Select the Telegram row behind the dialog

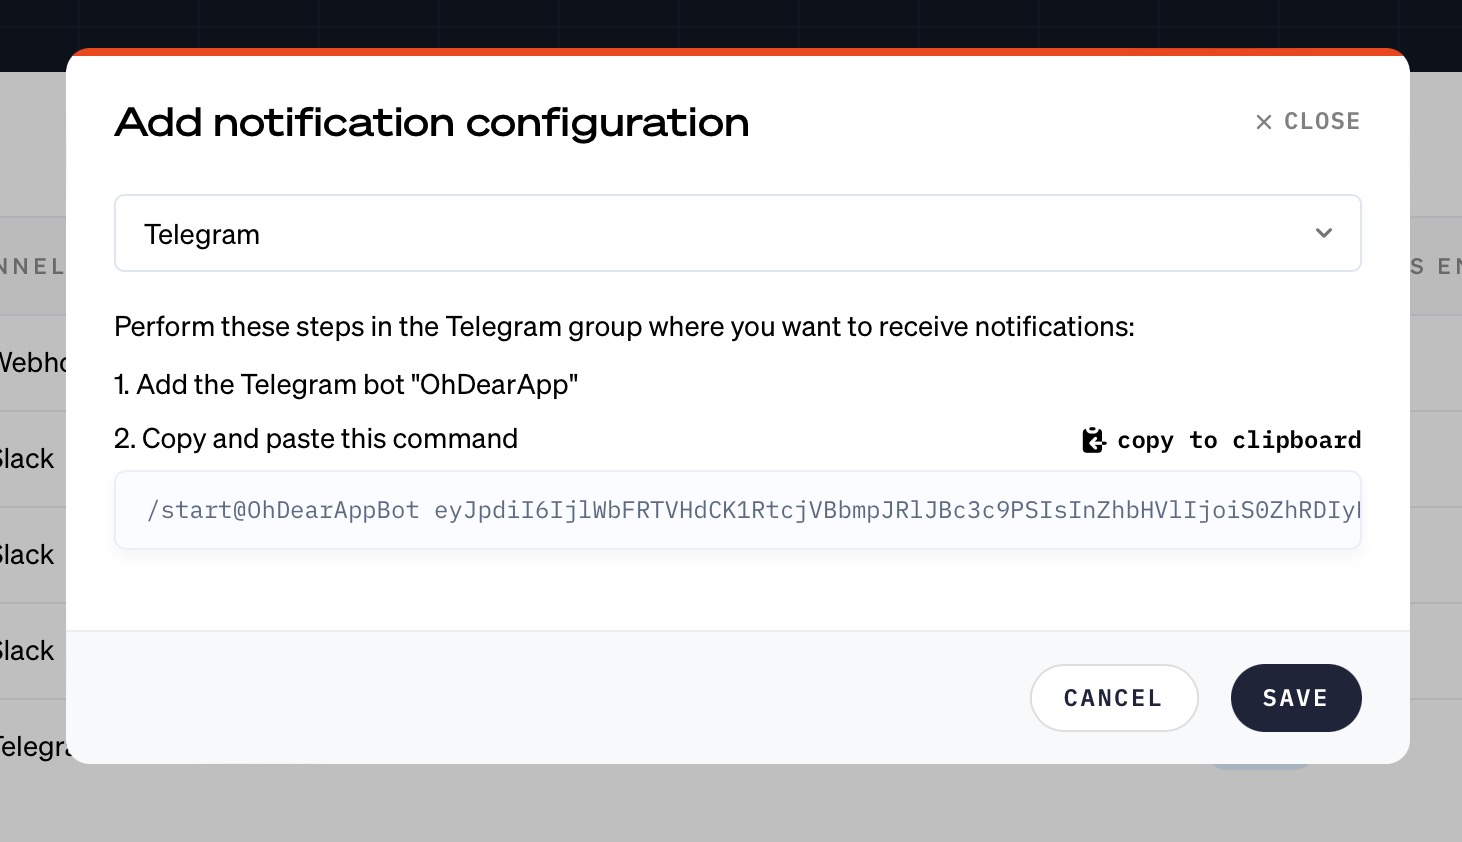32,747
